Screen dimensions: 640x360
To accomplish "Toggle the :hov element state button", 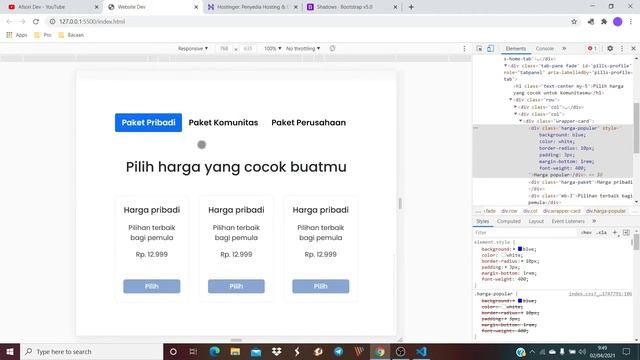I will 586,233.
